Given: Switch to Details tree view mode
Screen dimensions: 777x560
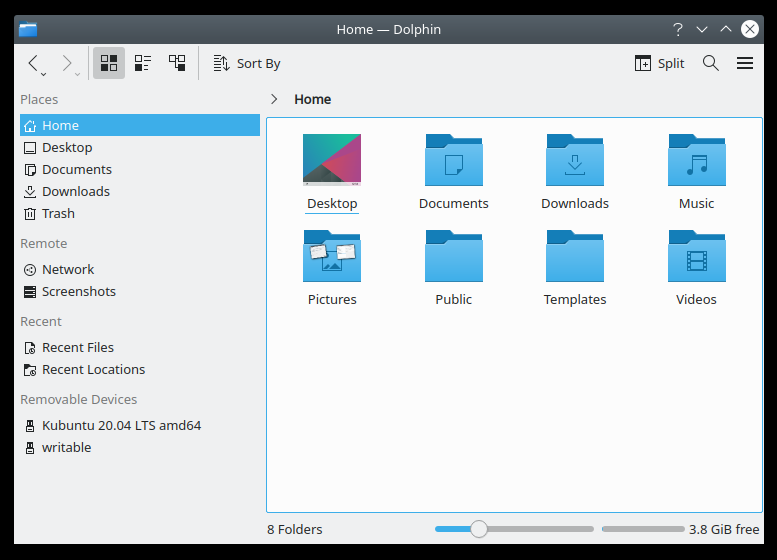Looking at the screenshot, I should (x=177, y=63).
